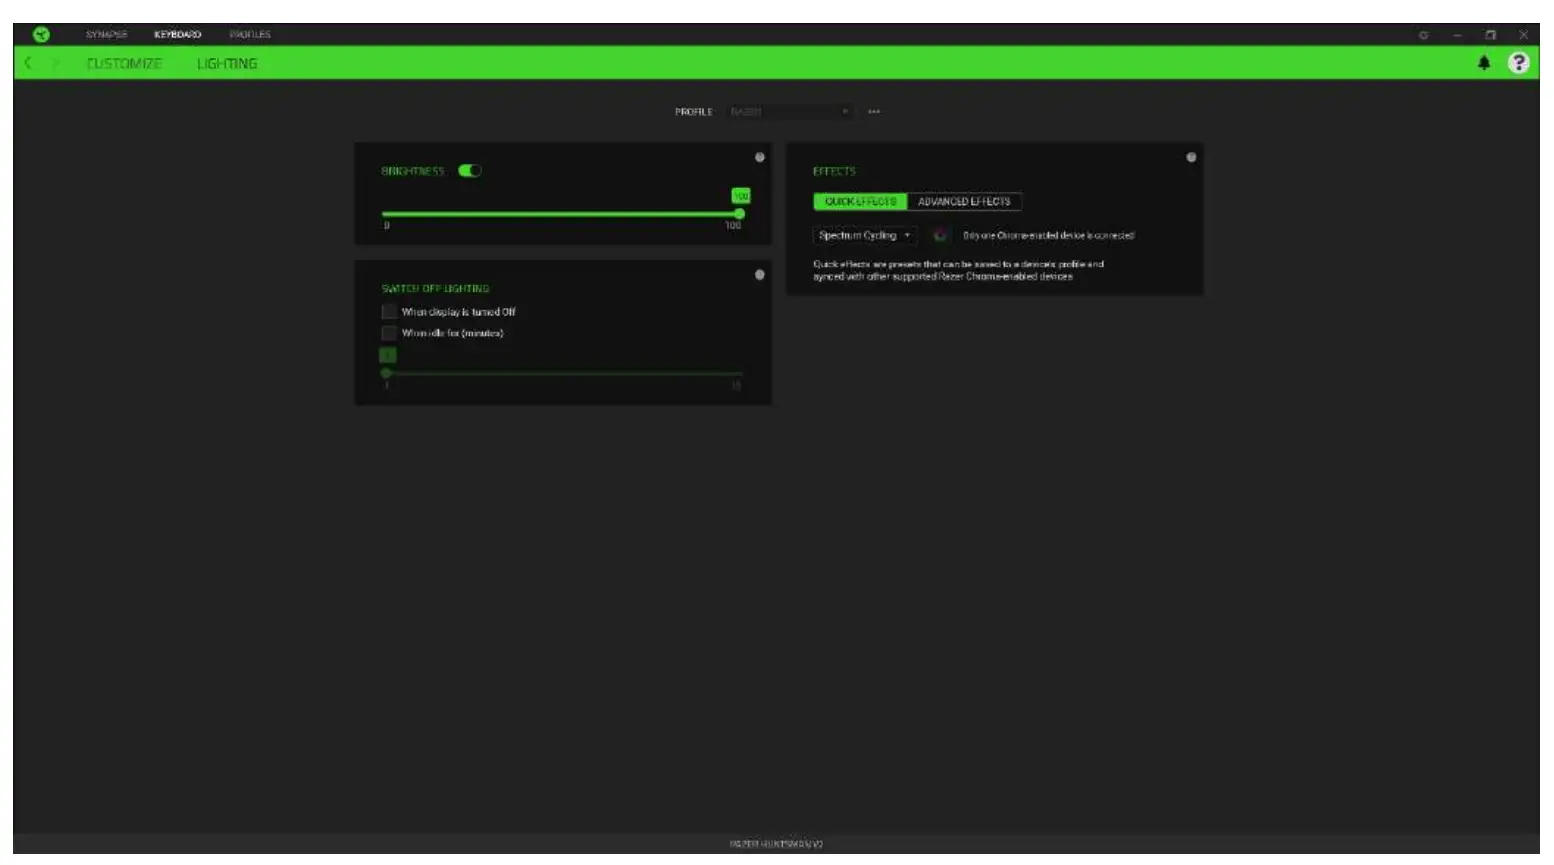The height and width of the screenshot is (865, 1554).
Task: Click the info dot in Switch Off Lighting panel
Action: 760,274
